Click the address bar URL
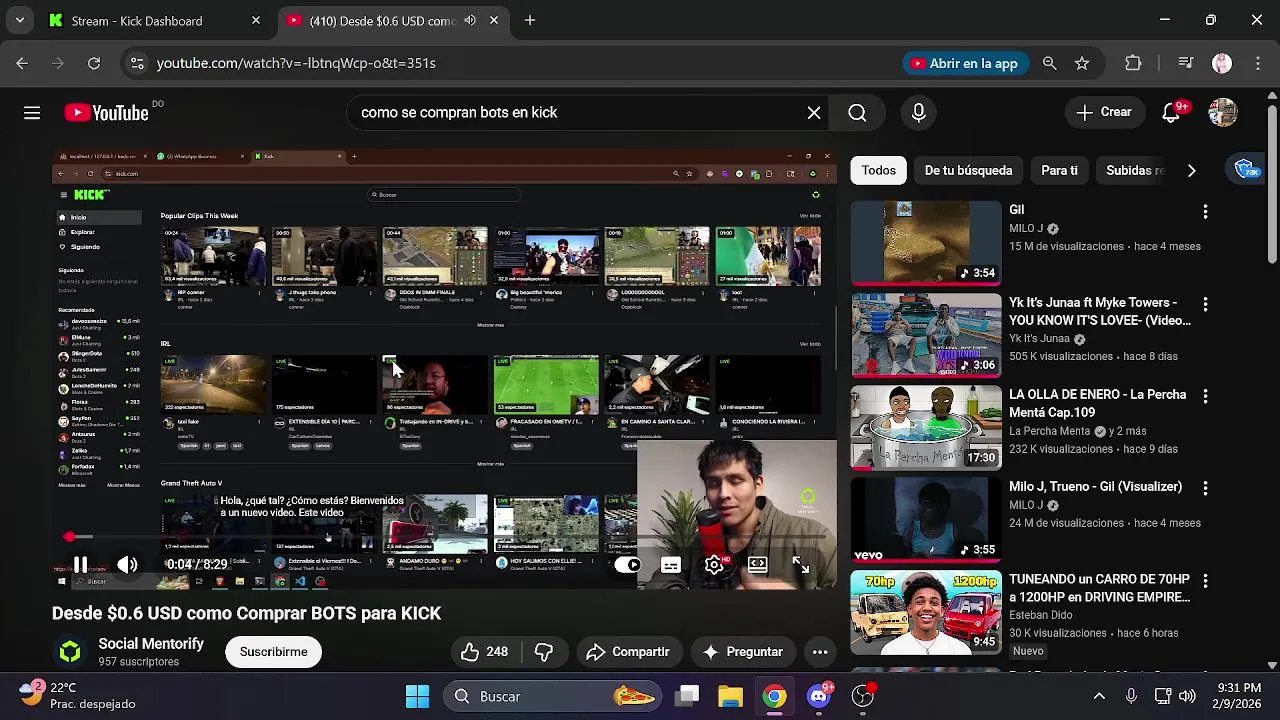This screenshot has width=1280, height=720. (x=296, y=63)
